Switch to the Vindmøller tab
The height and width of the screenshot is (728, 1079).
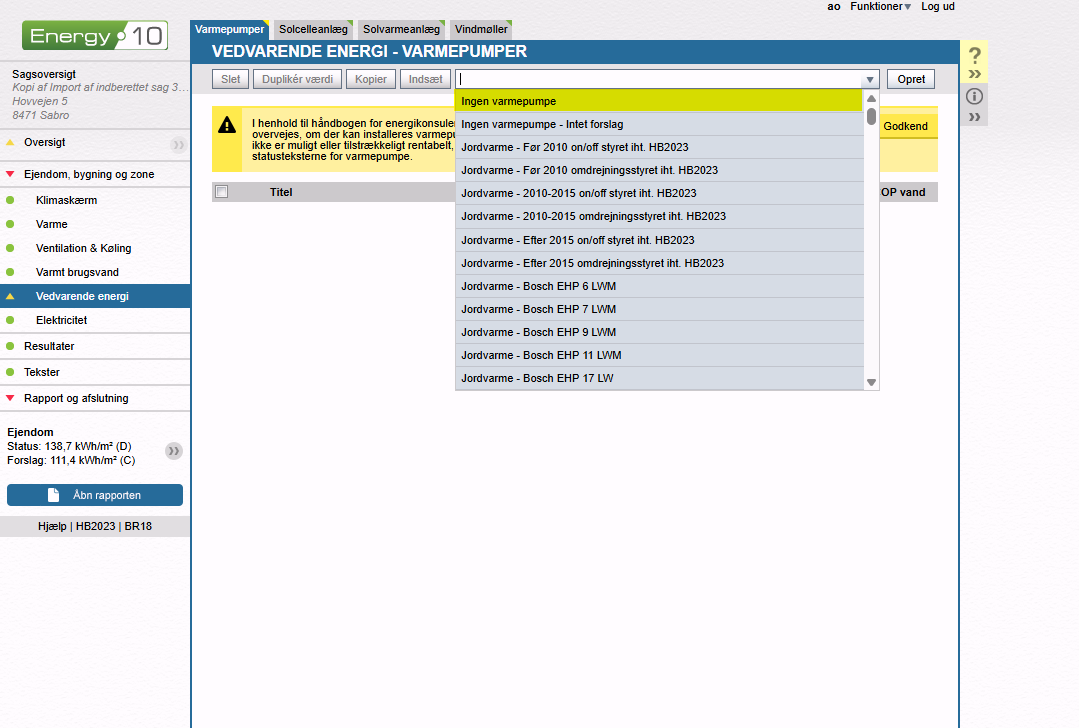point(481,30)
